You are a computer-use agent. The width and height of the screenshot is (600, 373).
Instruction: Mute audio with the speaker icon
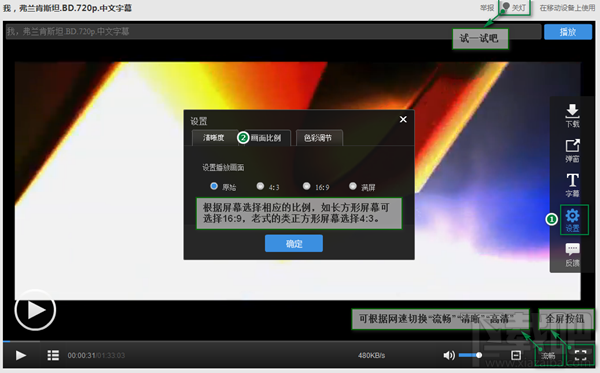tap(449, 355)
